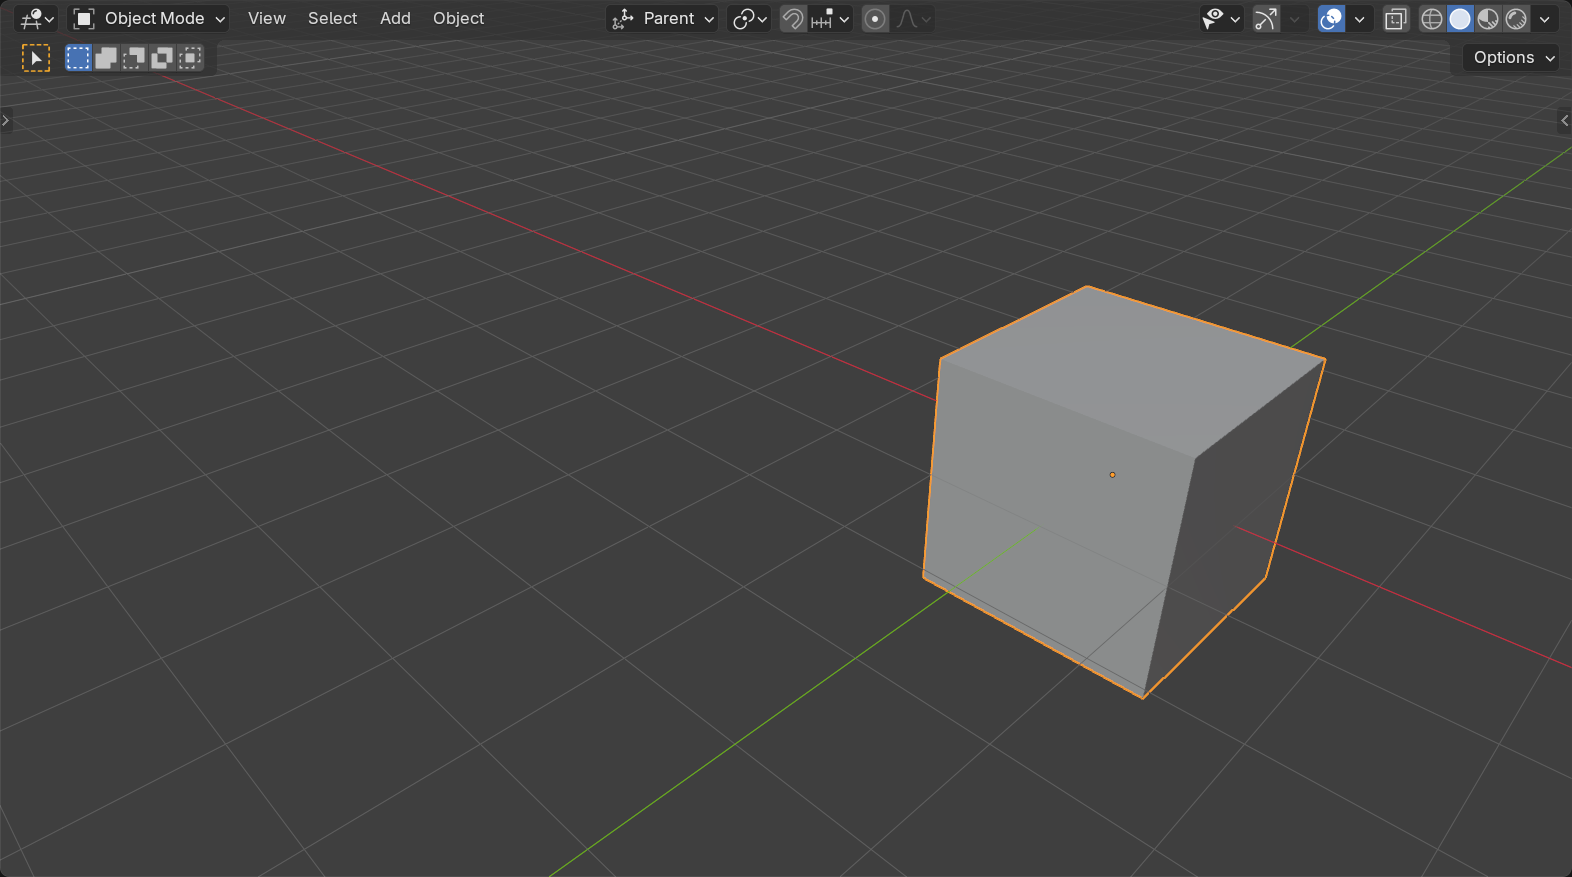Select the Select Box tool icon
The image size is (1572, 877).
(36, 58)
